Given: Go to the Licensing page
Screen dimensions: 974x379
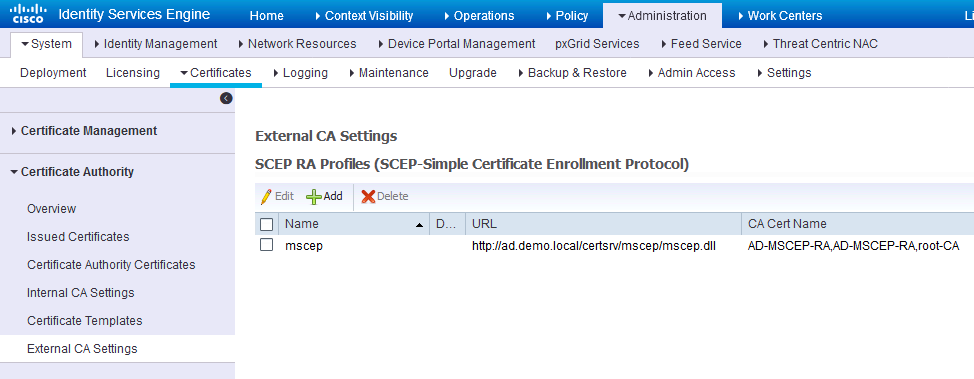Looking at the screenshot, I should 133,73.
